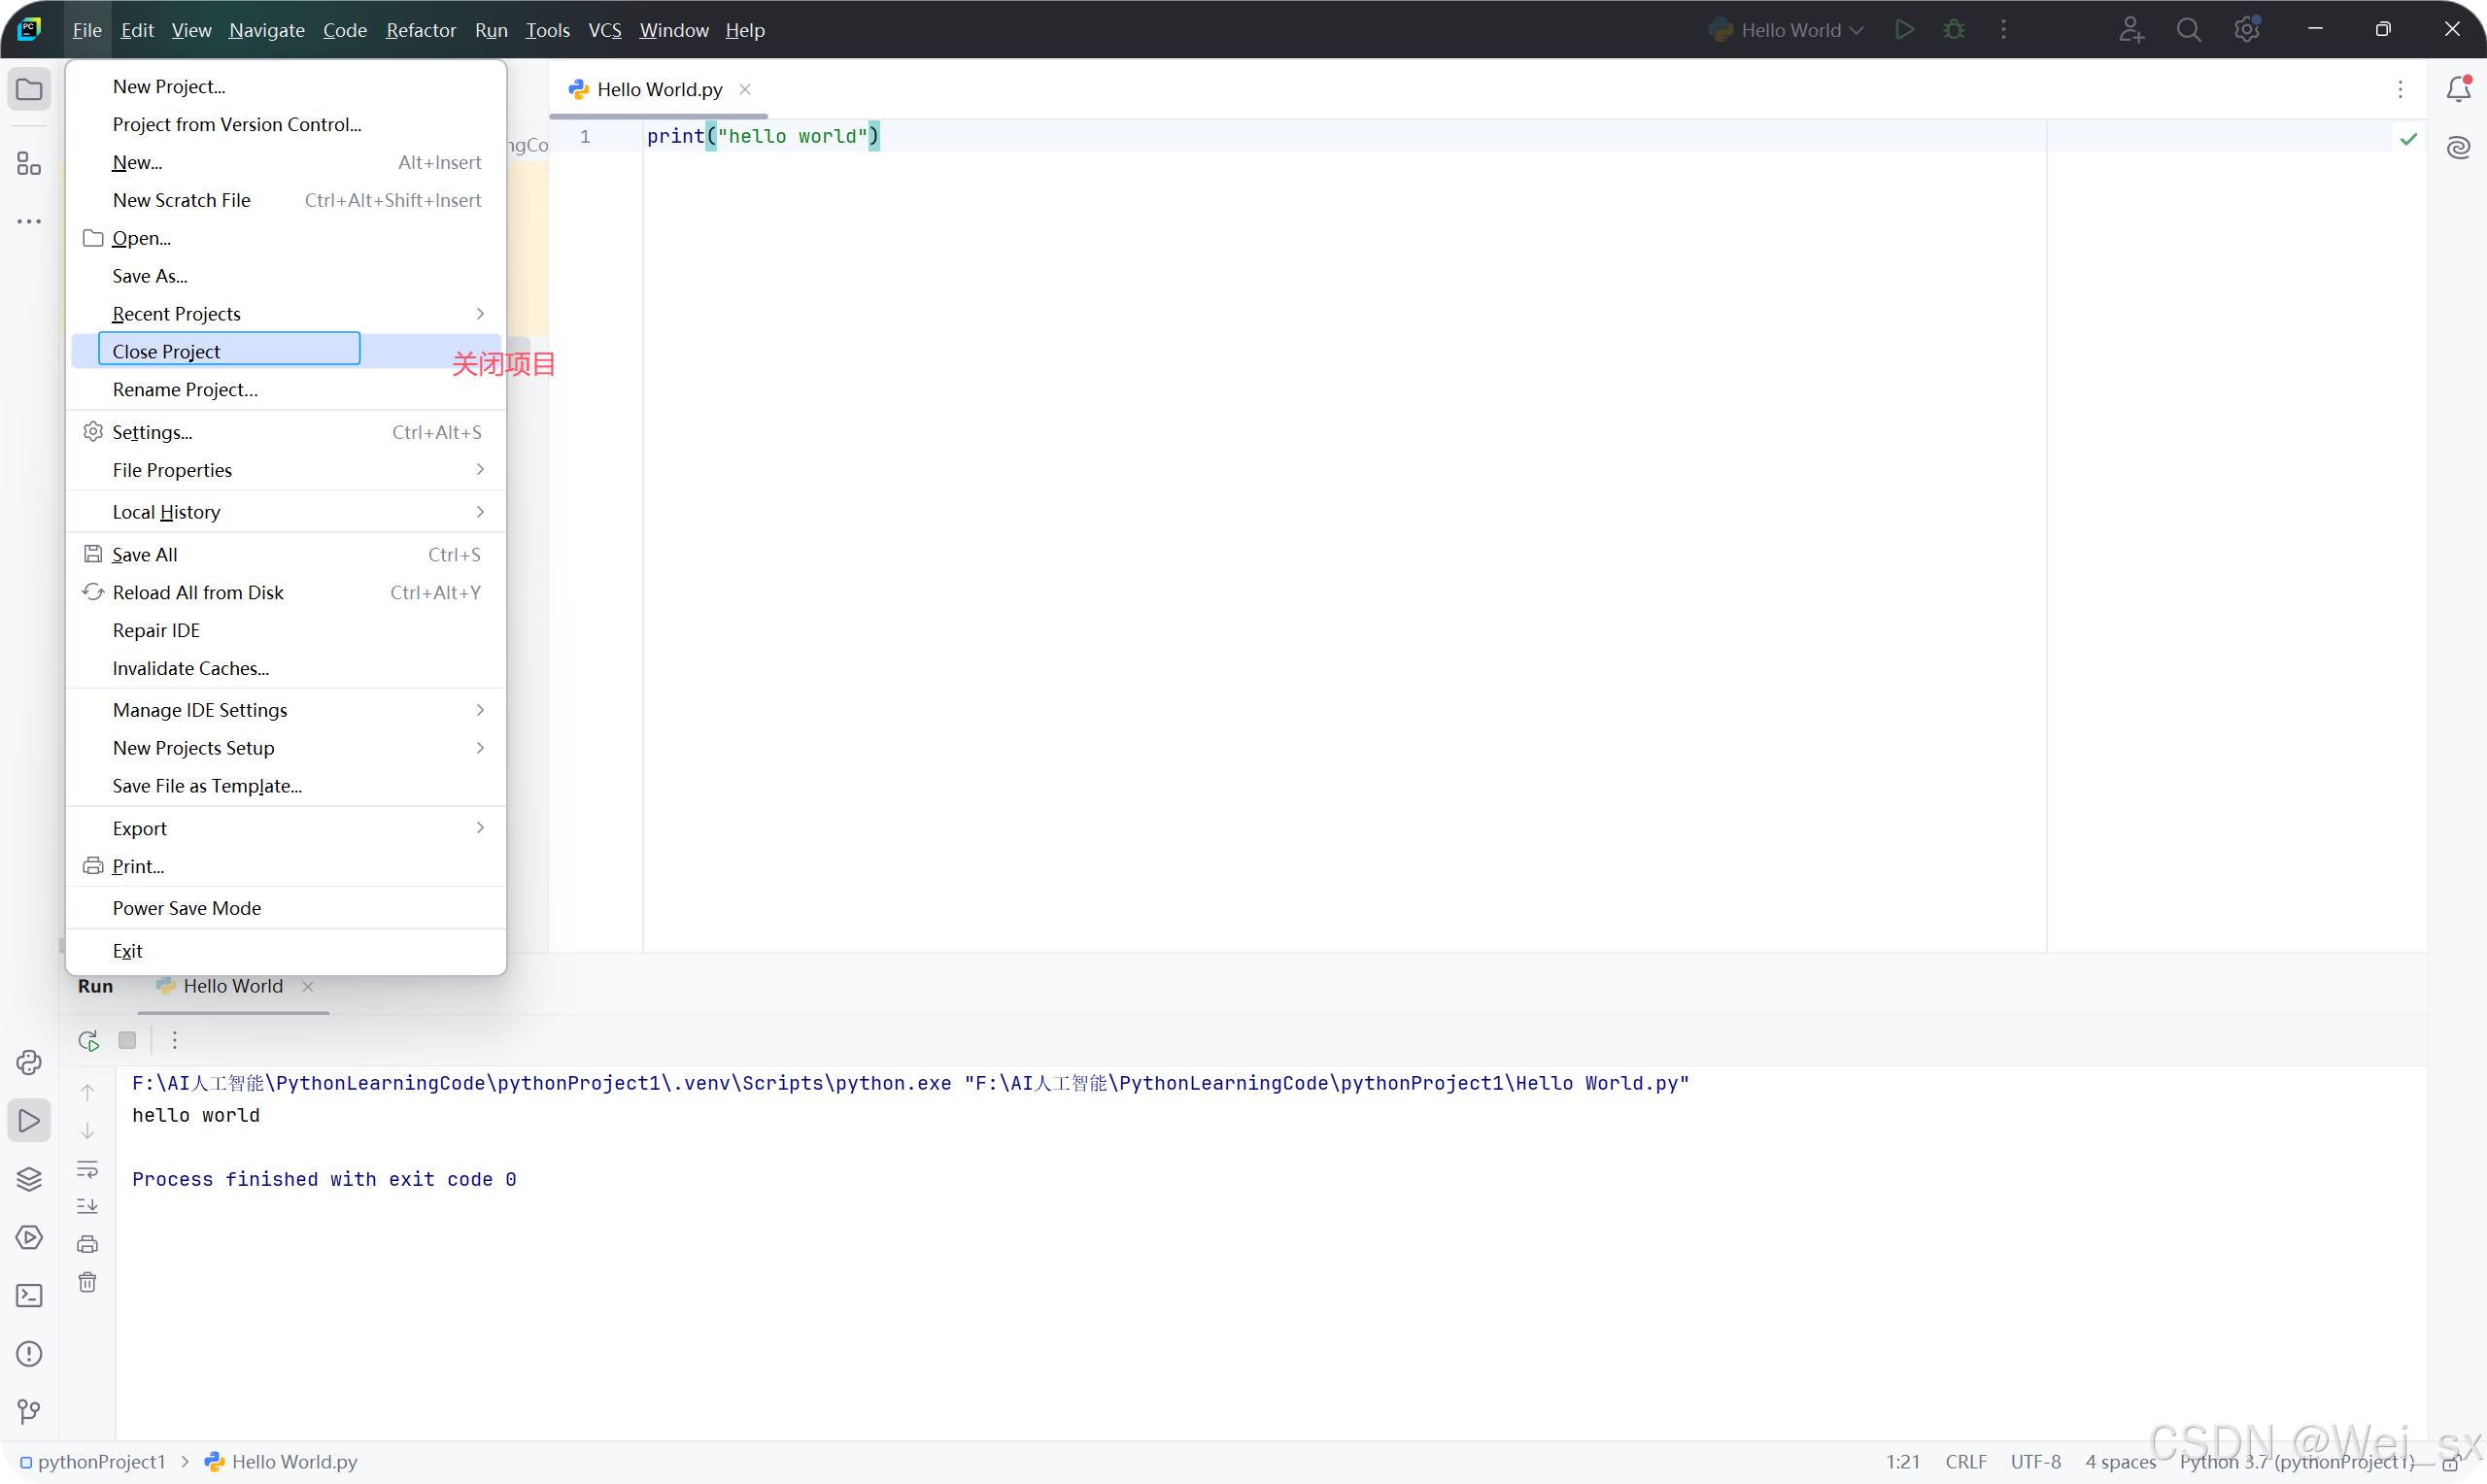The height and width of the screenshot is (1484, 2487).
Task: Select Close Project from the File menu
Action: (x=167, y=350)
